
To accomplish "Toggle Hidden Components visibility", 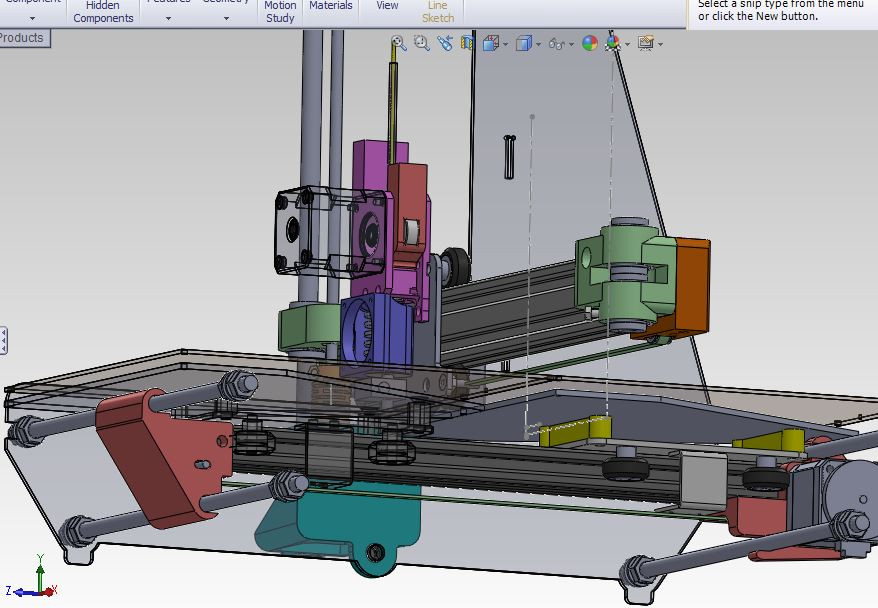I will click(102, 12).
